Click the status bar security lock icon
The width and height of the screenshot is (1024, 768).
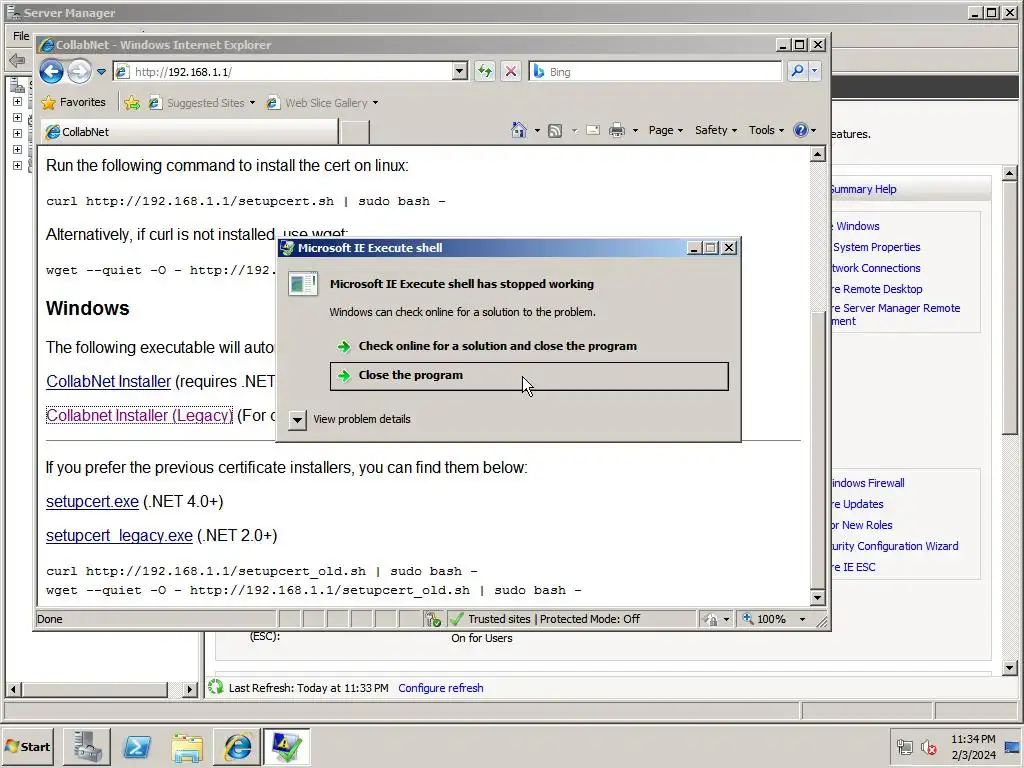click(x=711, y=619)
